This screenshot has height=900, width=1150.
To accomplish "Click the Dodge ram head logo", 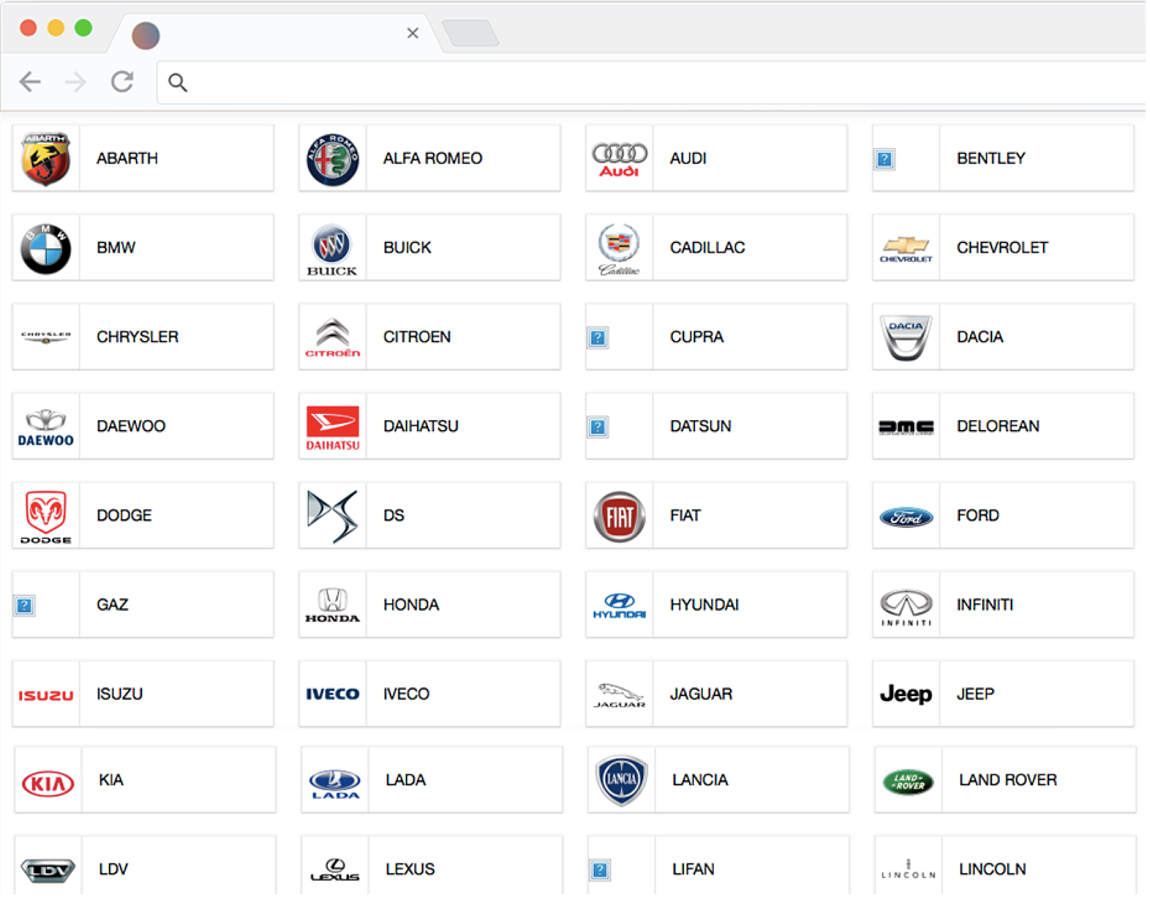I will coord(45,517).
